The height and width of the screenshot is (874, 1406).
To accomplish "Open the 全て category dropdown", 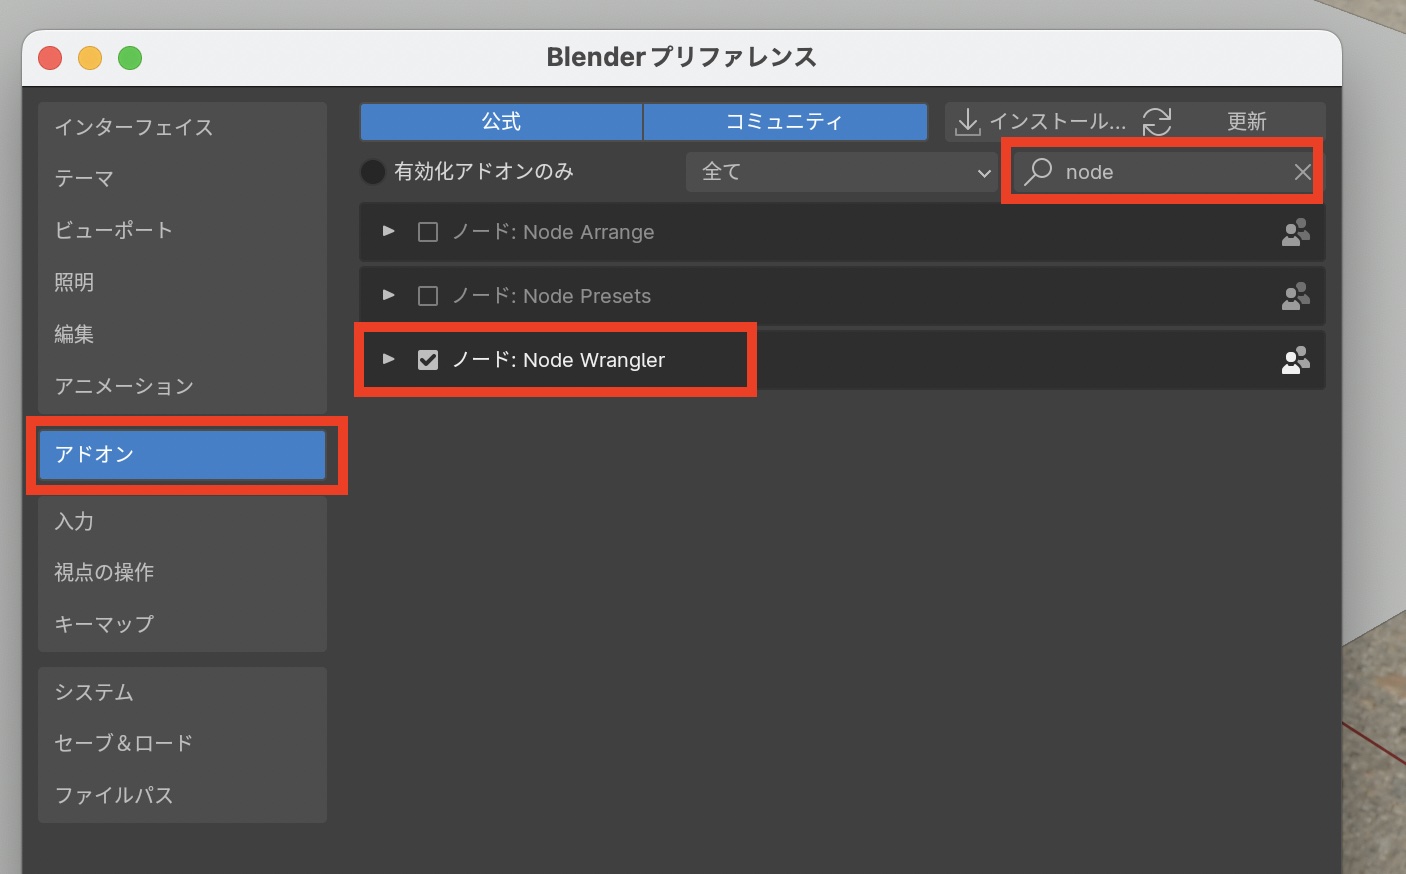I will [x=844, y=172].
